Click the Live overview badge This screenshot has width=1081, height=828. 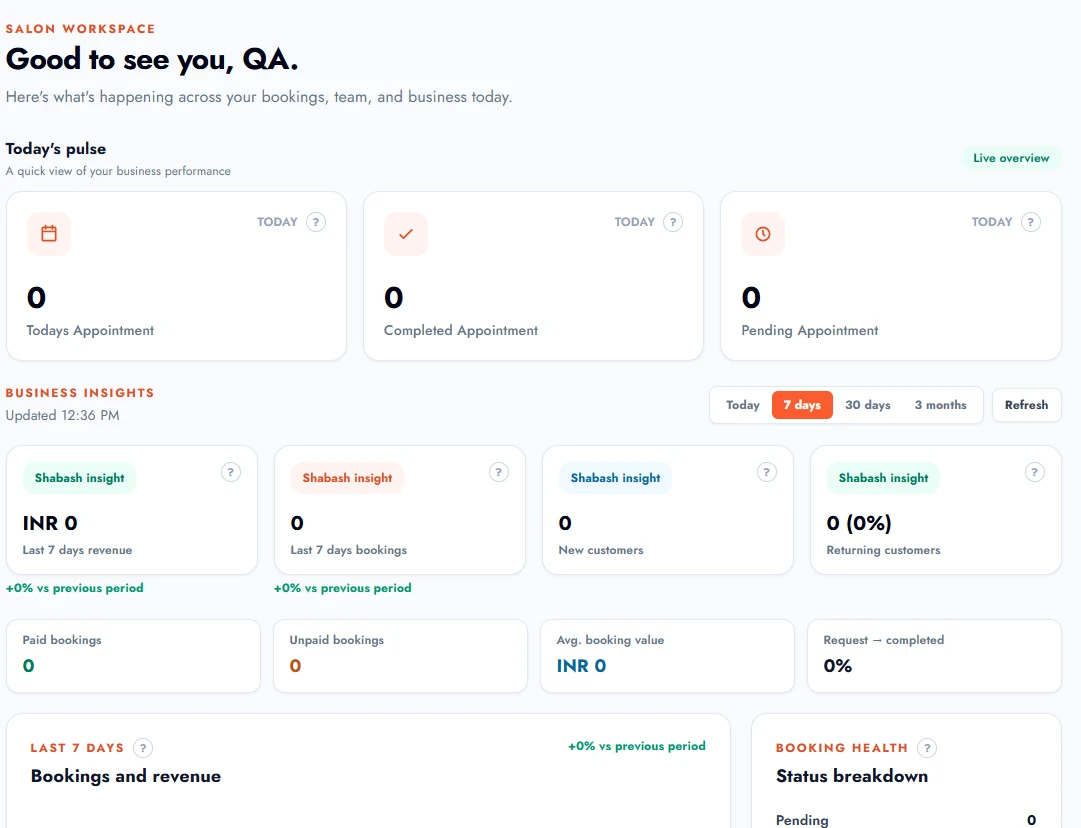[x=1011, y=158]
